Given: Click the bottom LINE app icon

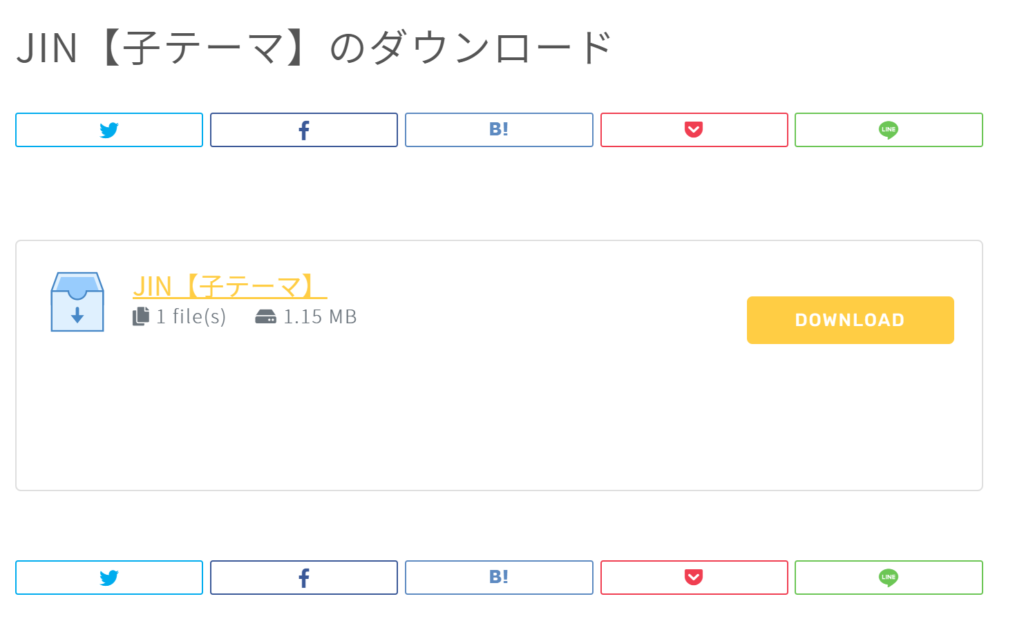Looking at the screenshot, I should 889,577.
